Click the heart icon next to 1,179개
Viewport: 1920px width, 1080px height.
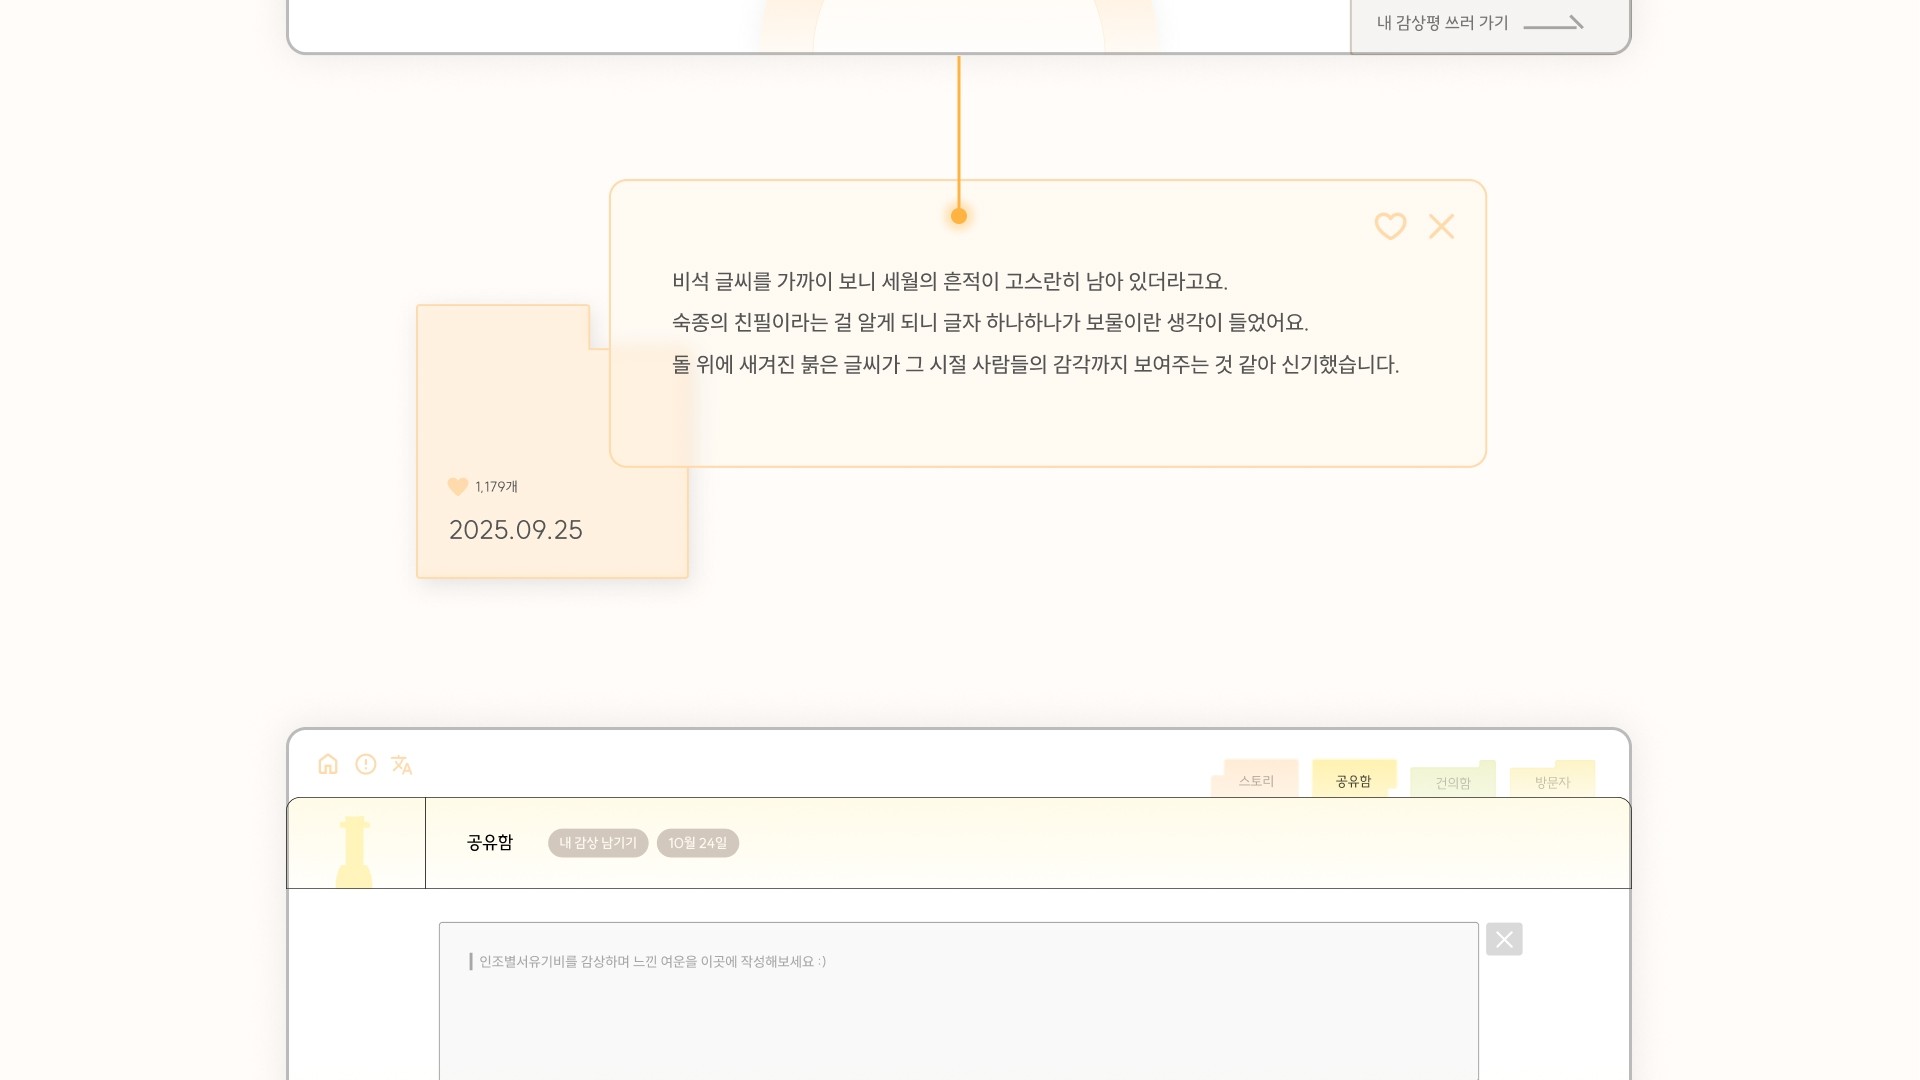(458, 487)
